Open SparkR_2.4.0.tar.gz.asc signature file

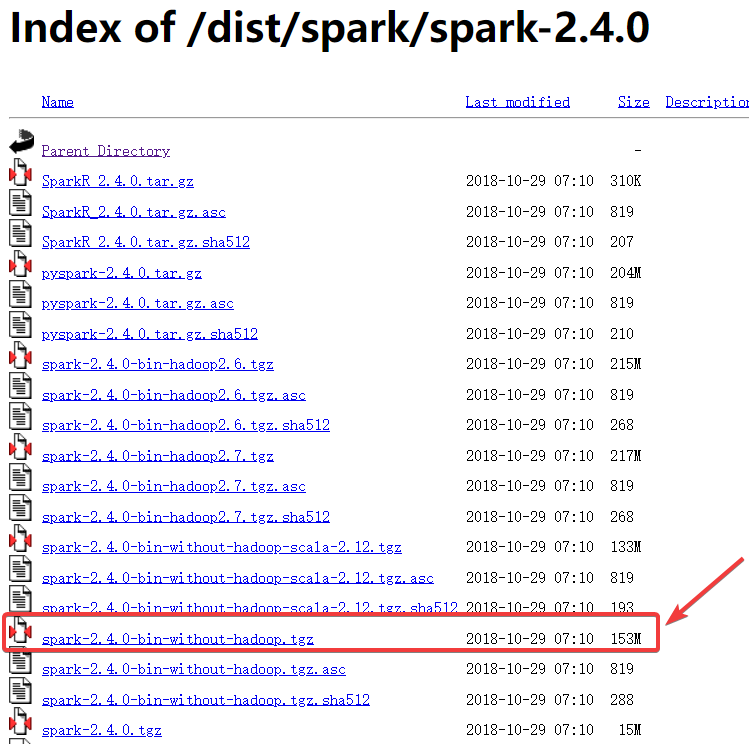pyautogui.click(x=134, y=212)
